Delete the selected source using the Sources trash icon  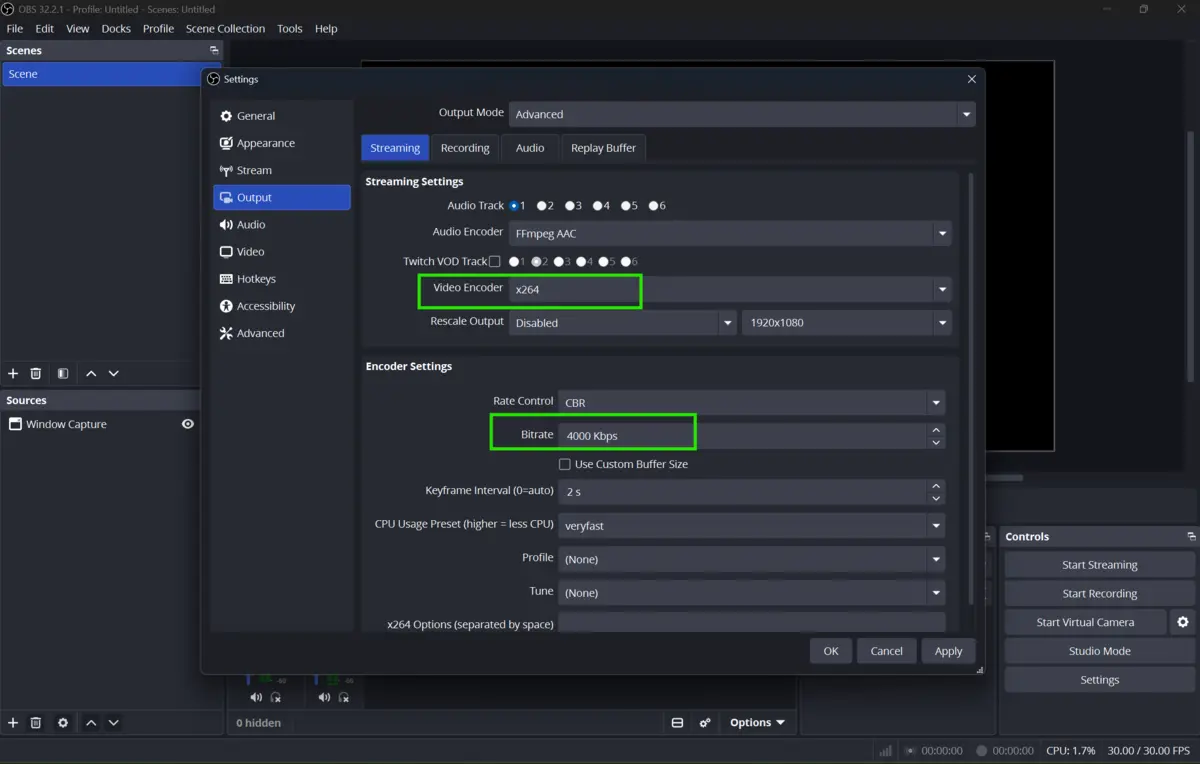coord(36,722)
